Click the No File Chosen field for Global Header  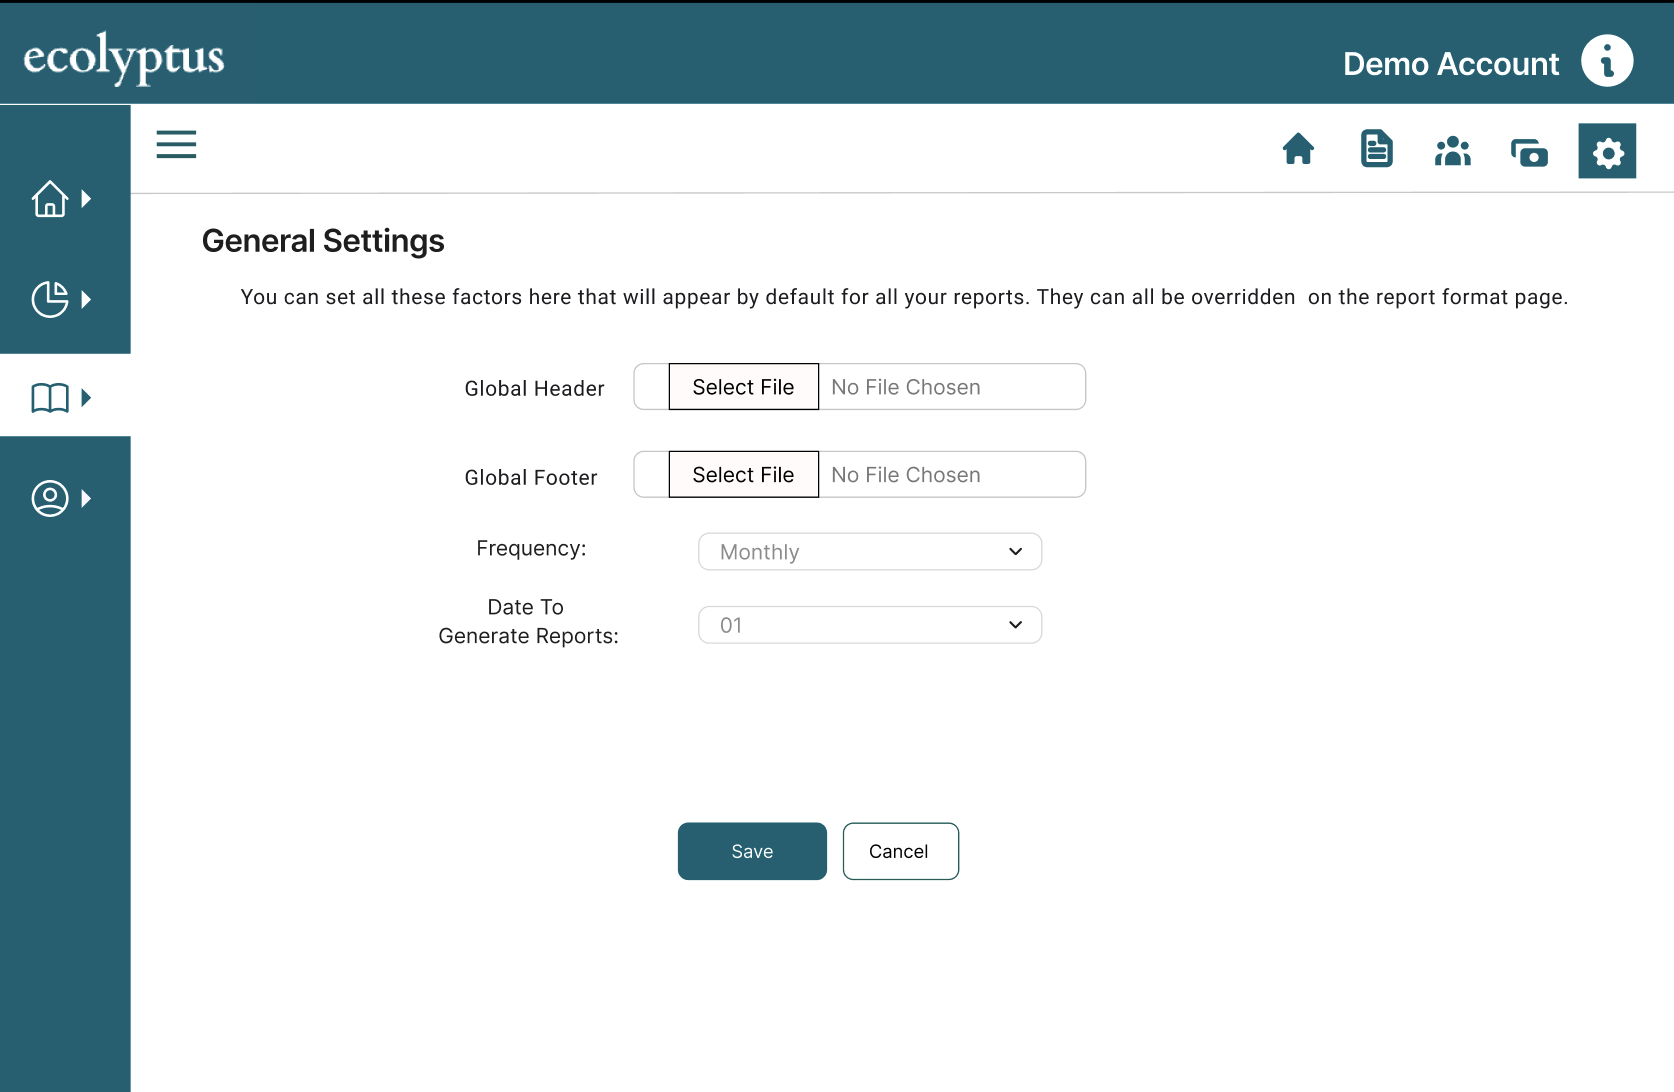point(950,387)
